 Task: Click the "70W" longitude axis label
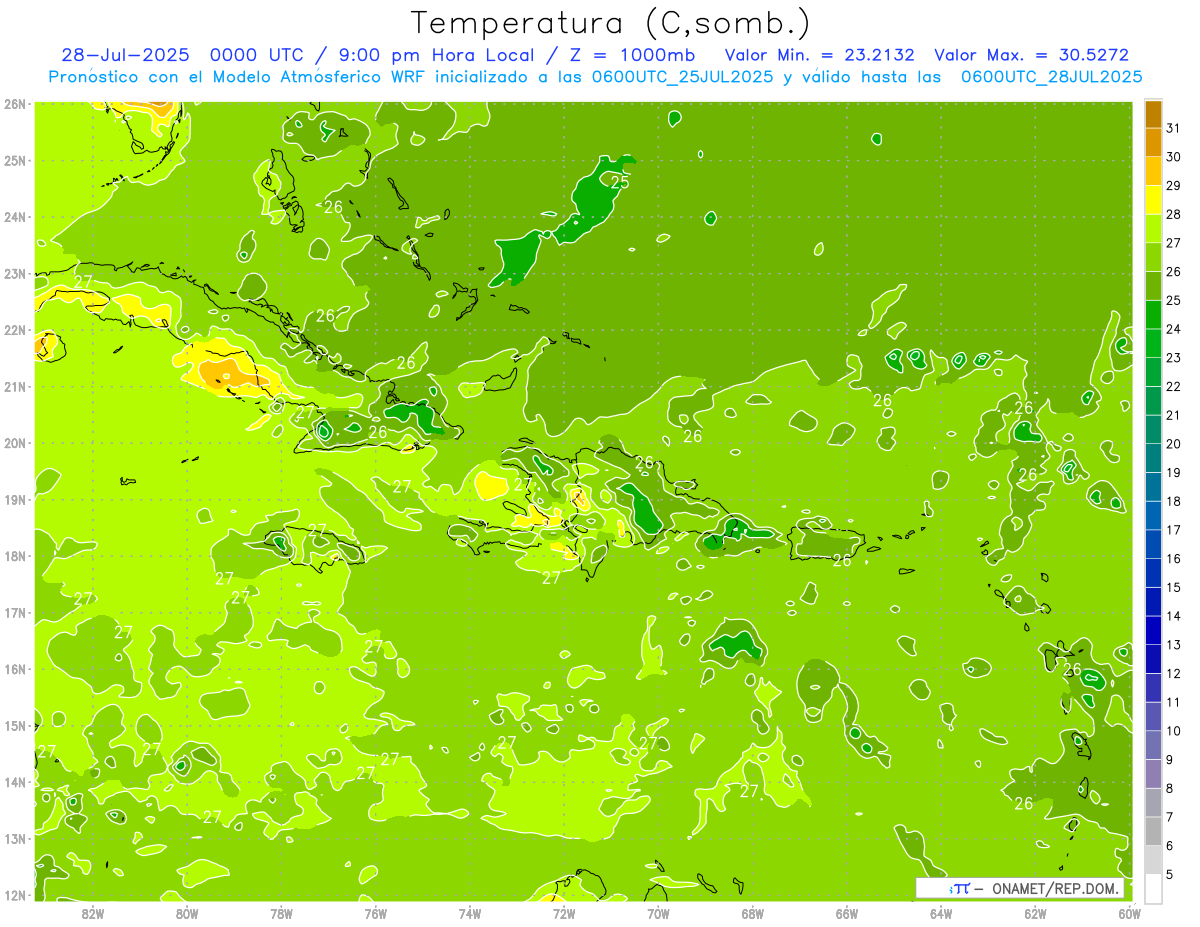click(658, 912)
